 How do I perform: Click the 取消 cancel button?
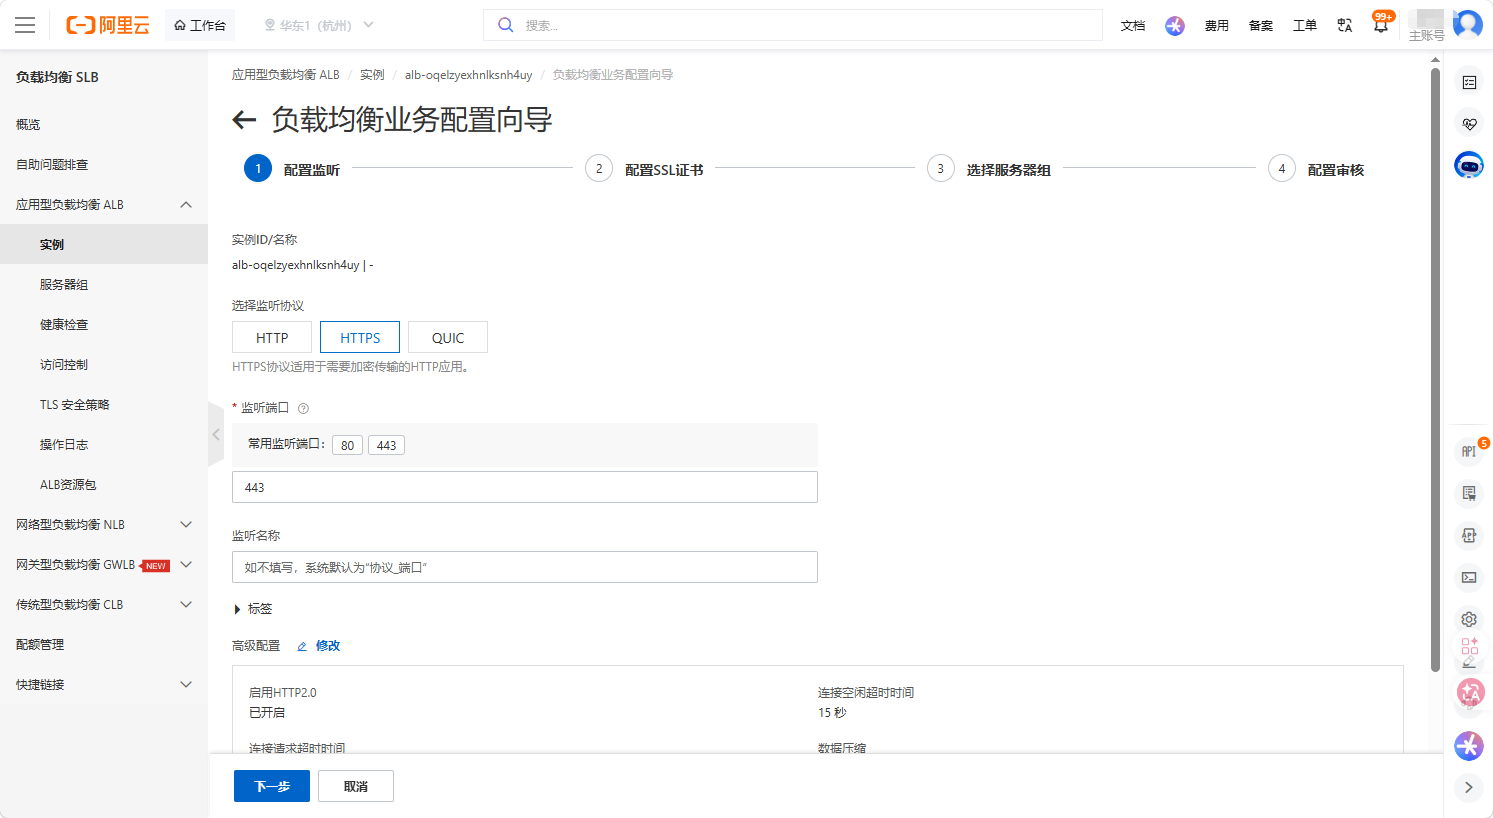pos(356,786)
